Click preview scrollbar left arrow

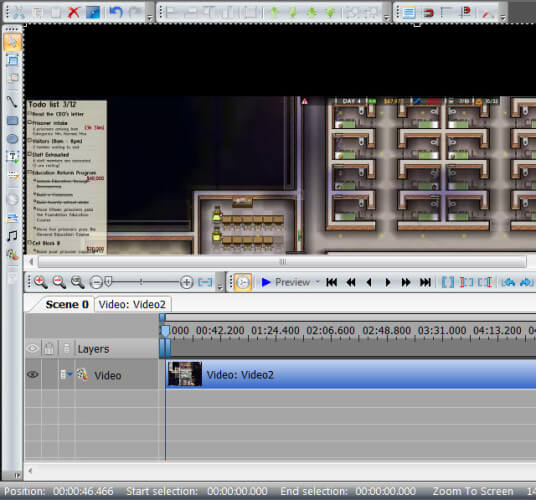click(31, 262)
